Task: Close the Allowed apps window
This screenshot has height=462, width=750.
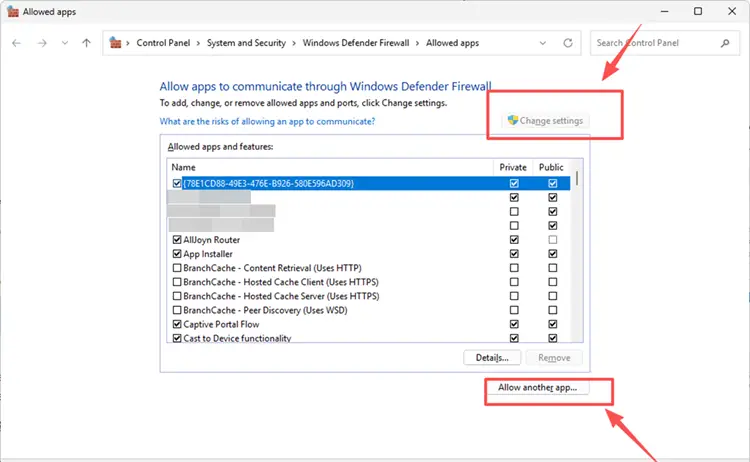Action: click(732, 11)
